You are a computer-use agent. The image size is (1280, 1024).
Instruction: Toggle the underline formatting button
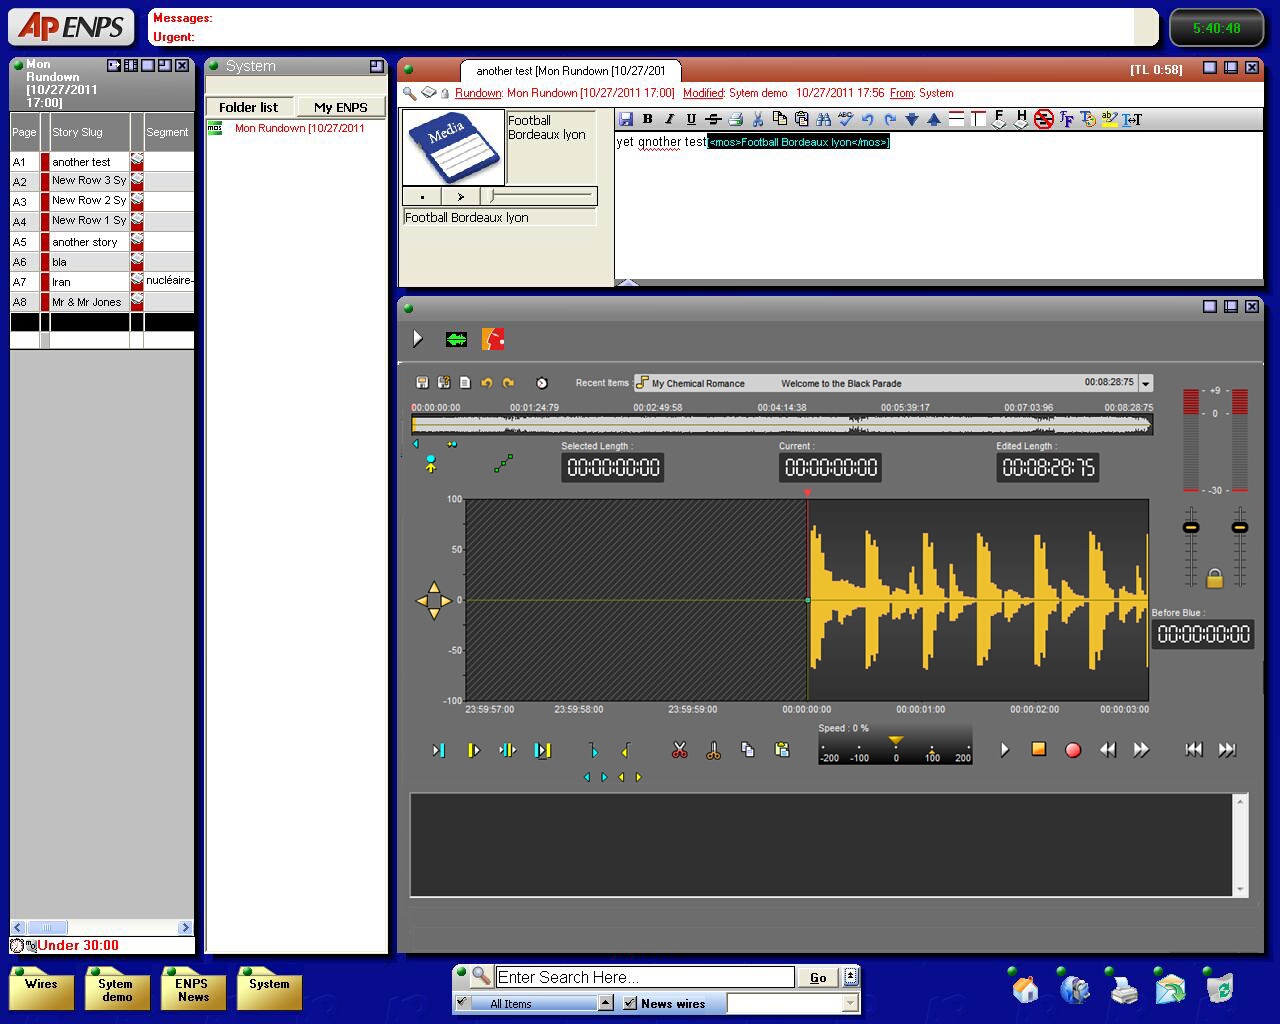691,119
